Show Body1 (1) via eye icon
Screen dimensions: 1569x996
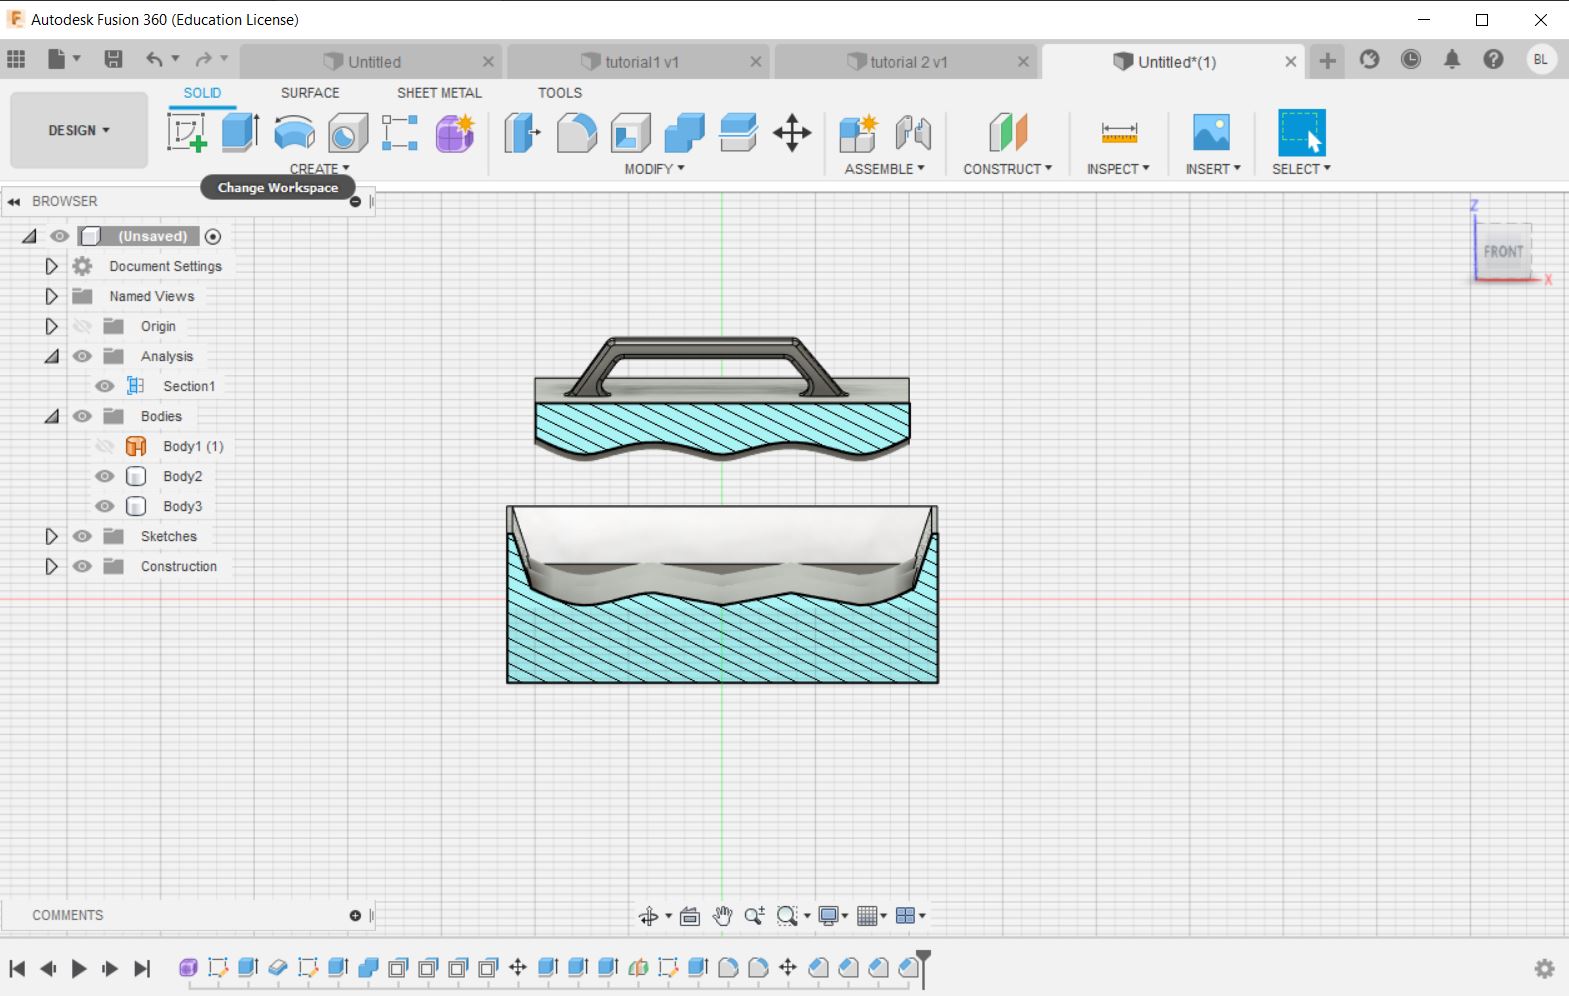tap(105, 446)
